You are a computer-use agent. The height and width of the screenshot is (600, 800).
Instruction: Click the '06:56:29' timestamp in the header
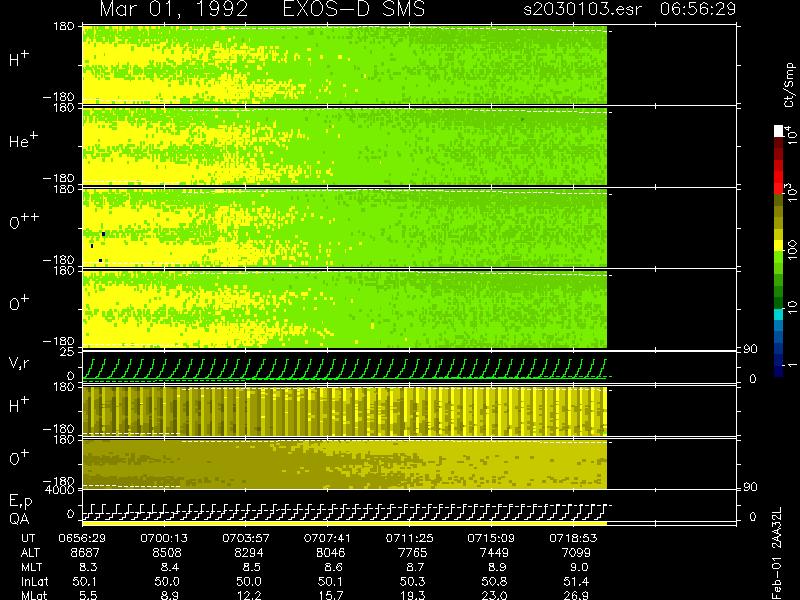(698, 9)
